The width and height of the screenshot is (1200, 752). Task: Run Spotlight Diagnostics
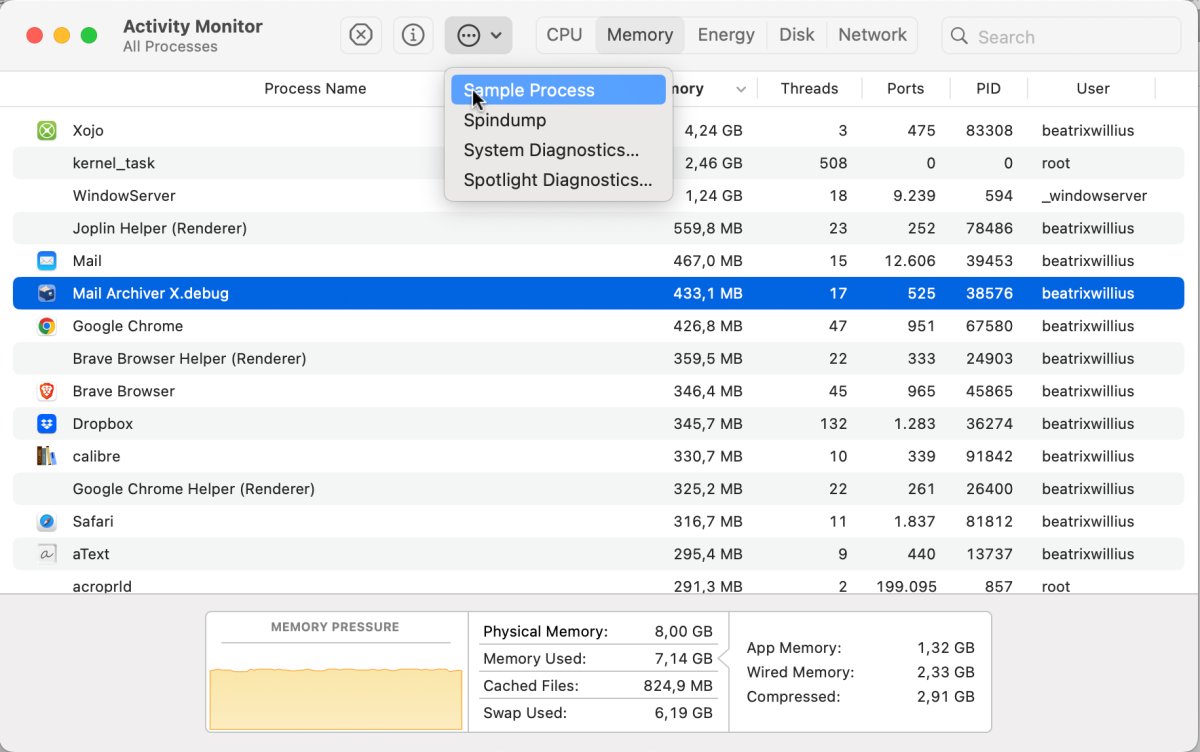click(560, 180)
